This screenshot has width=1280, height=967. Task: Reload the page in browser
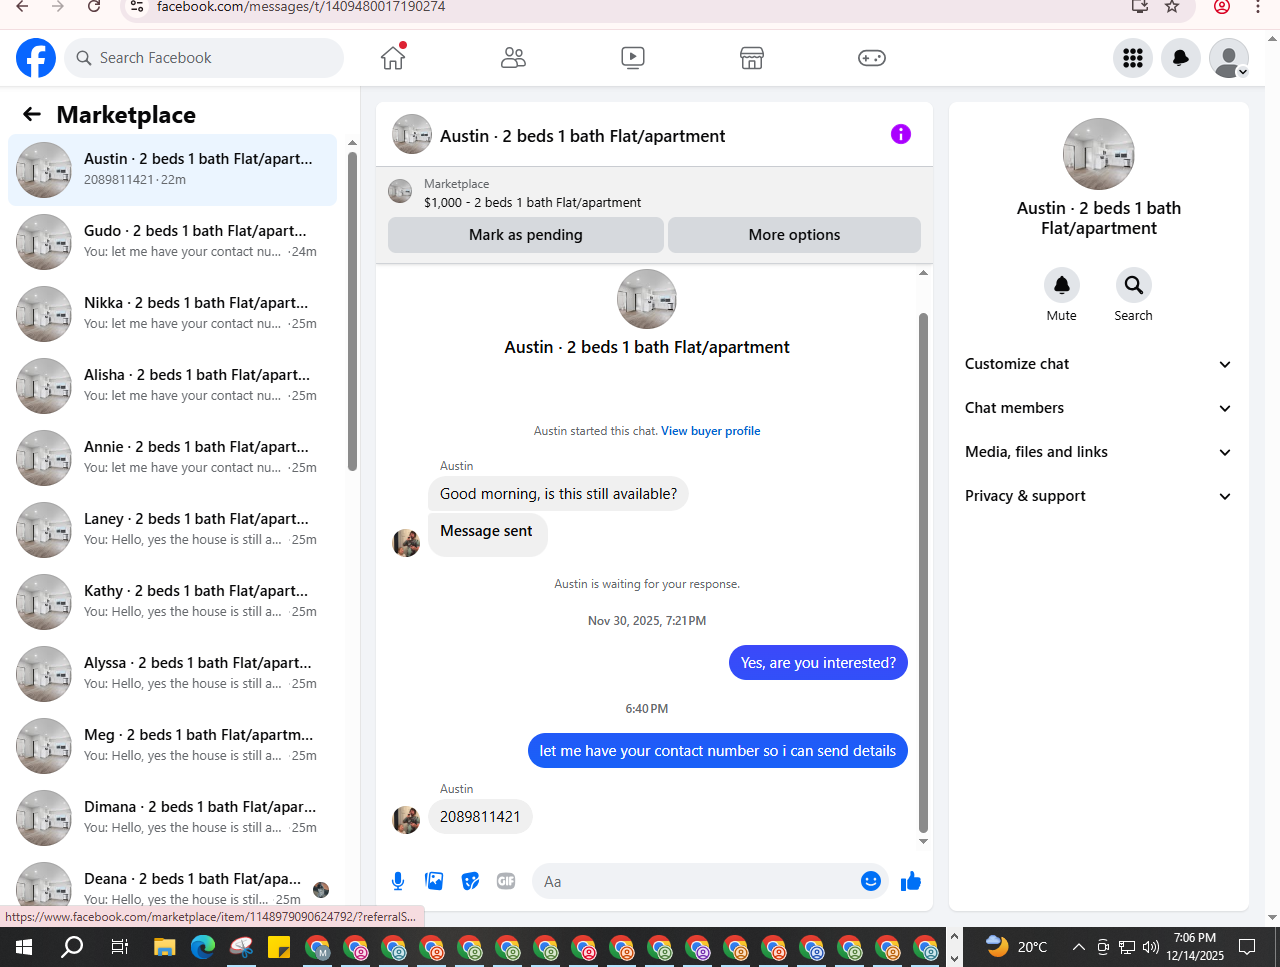pos(94,7)
